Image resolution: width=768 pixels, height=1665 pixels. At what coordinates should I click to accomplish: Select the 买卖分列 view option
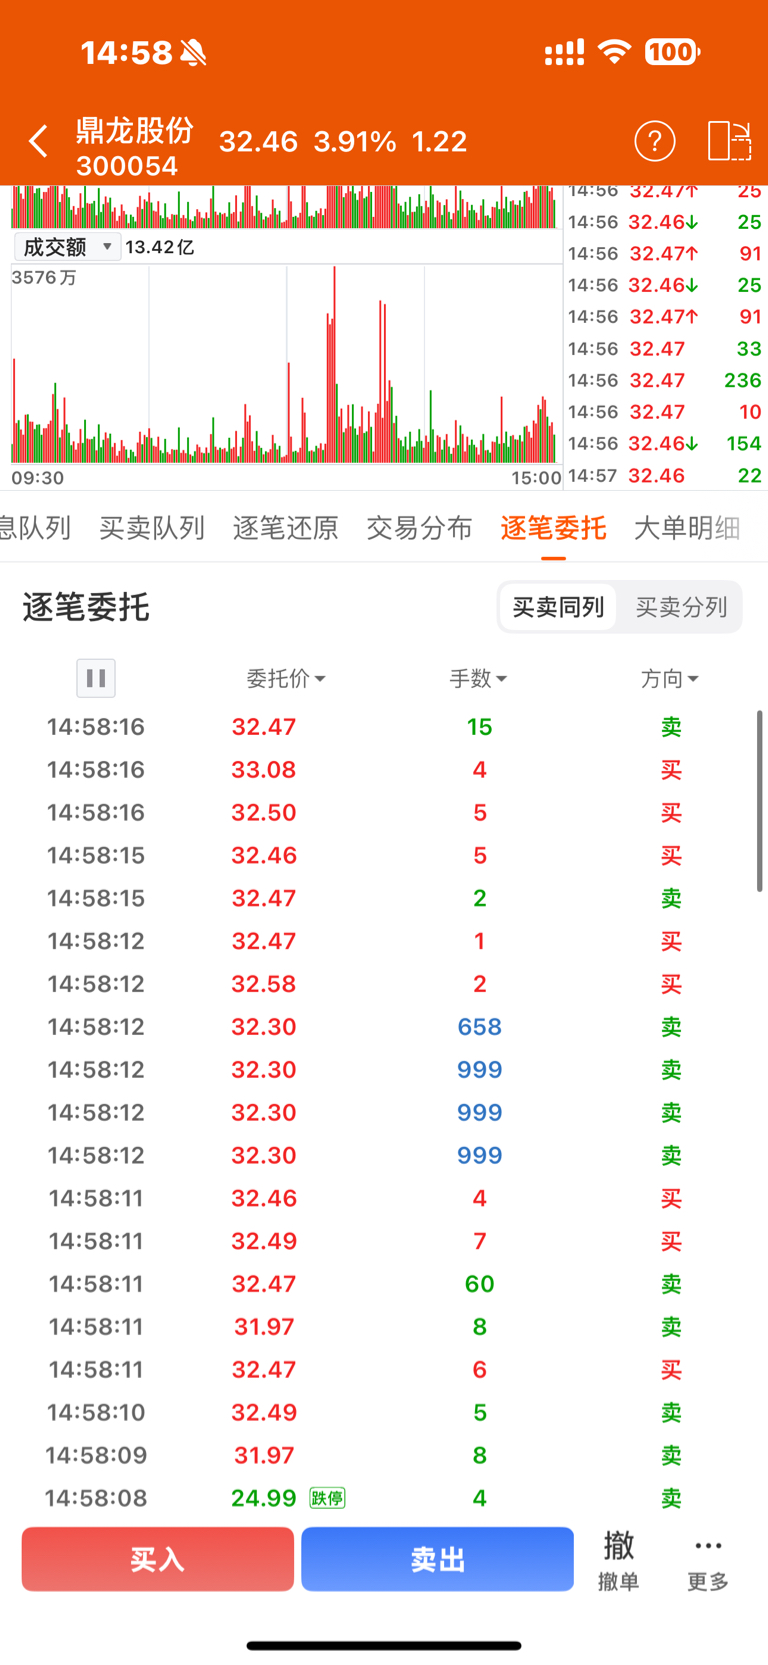click(681, 607)
